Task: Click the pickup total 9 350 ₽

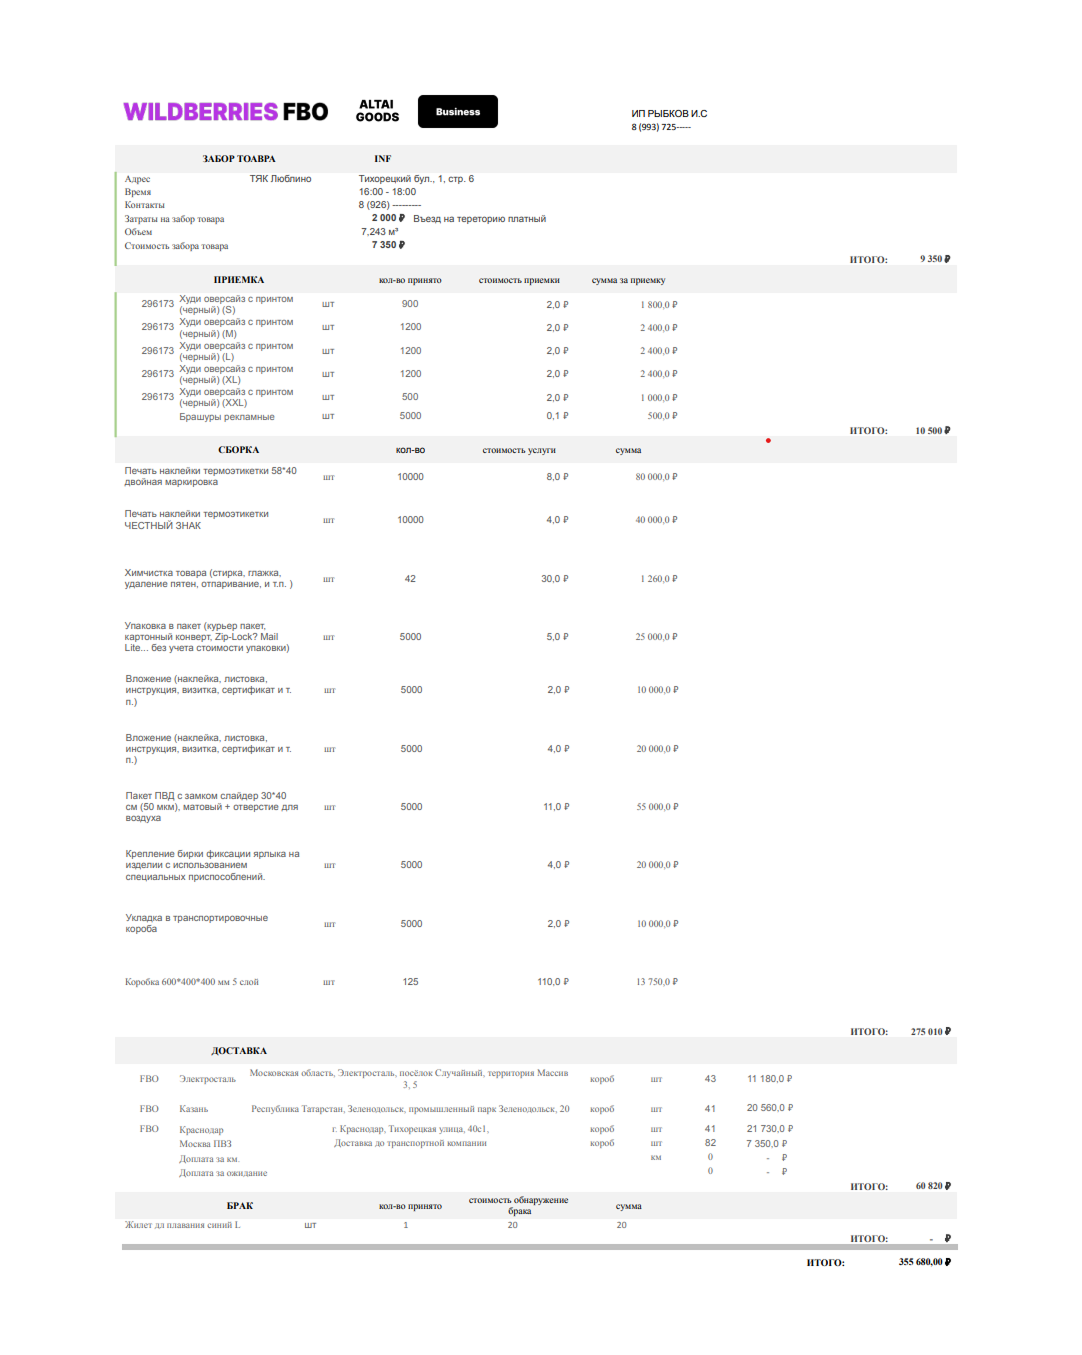Action: tap(935, 259)
